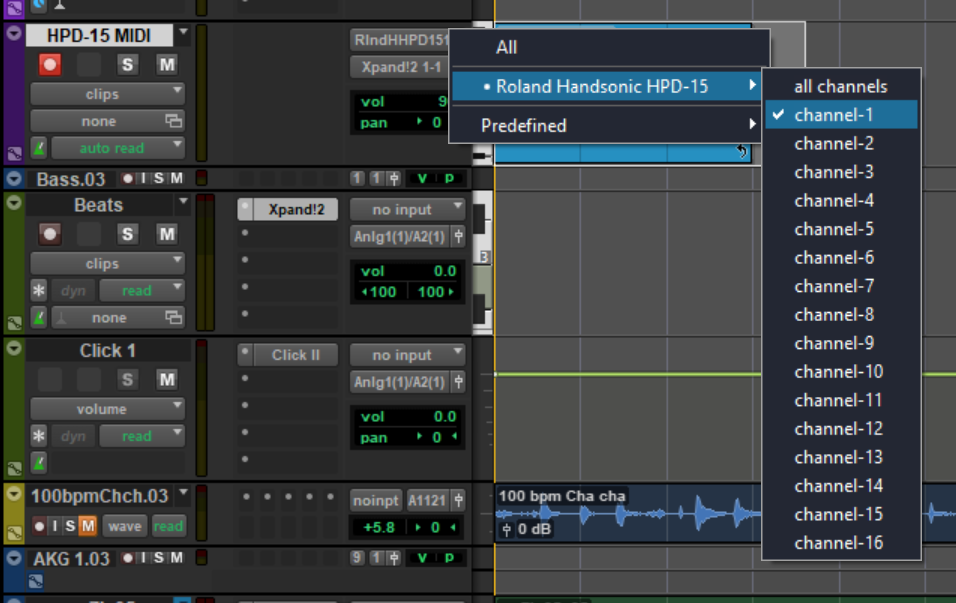Screen dimensions: 956x603
Task: Open the auto read automation mode dropdown
Action: [x=117, y=148]
